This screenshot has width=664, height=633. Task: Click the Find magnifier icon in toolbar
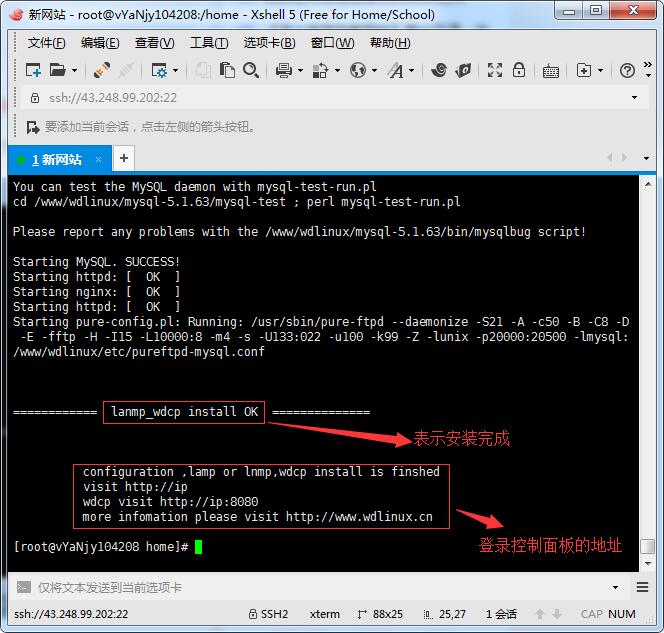[251, 70]
